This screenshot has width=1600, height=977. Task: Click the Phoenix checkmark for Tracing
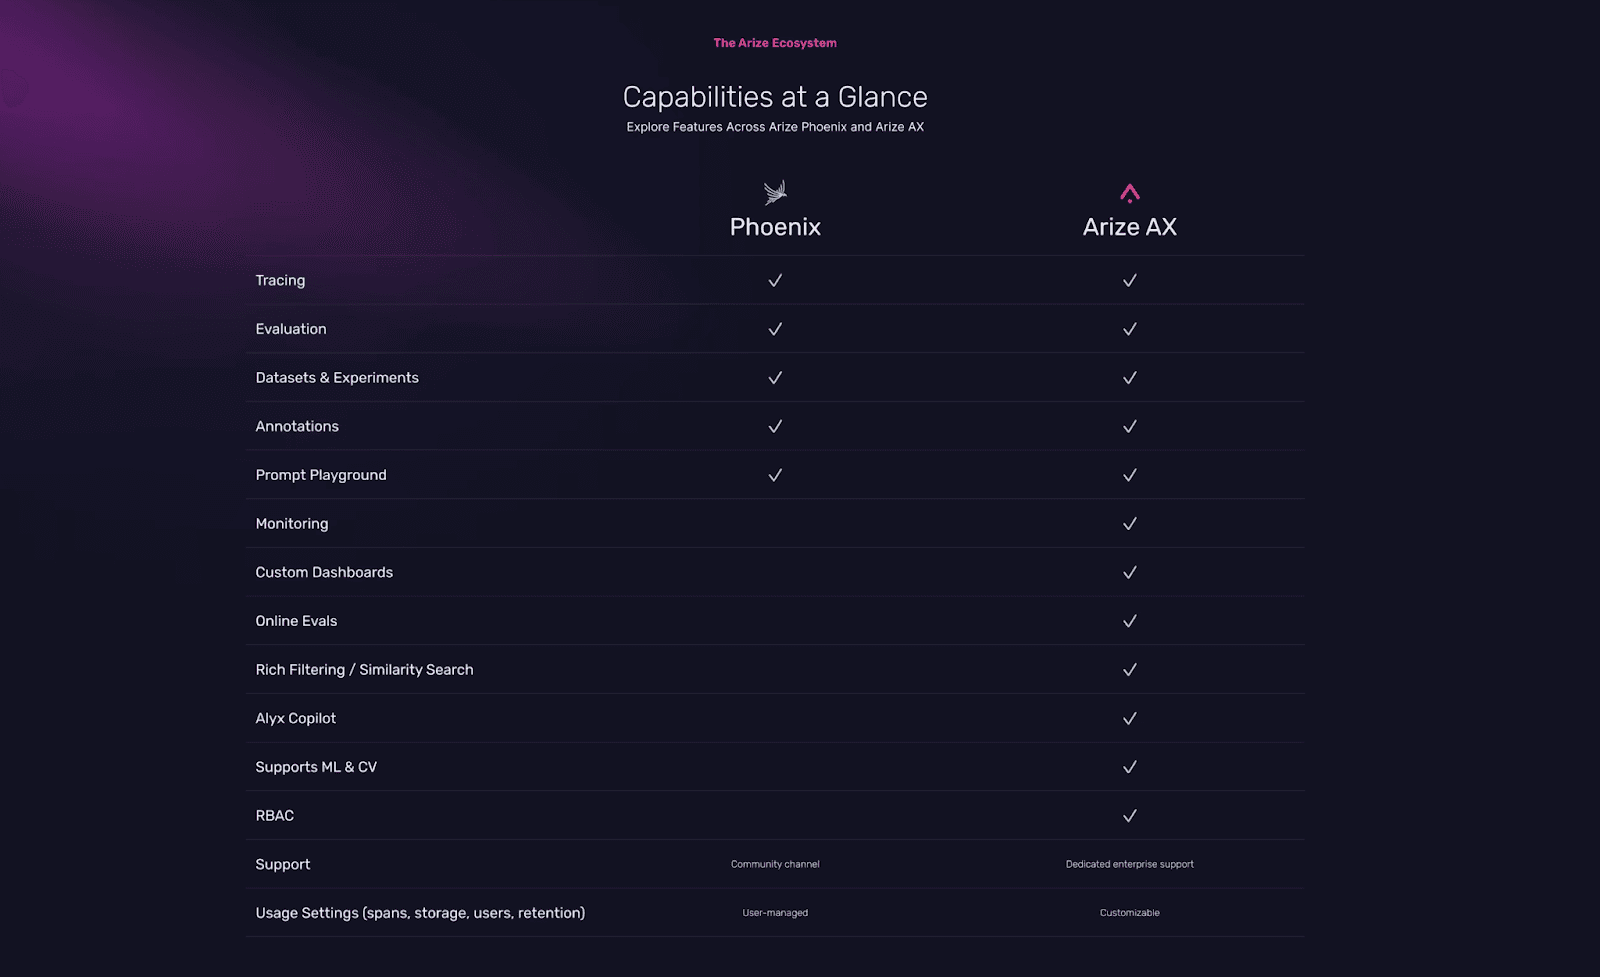pyautogui.click(x=775, y=281)
